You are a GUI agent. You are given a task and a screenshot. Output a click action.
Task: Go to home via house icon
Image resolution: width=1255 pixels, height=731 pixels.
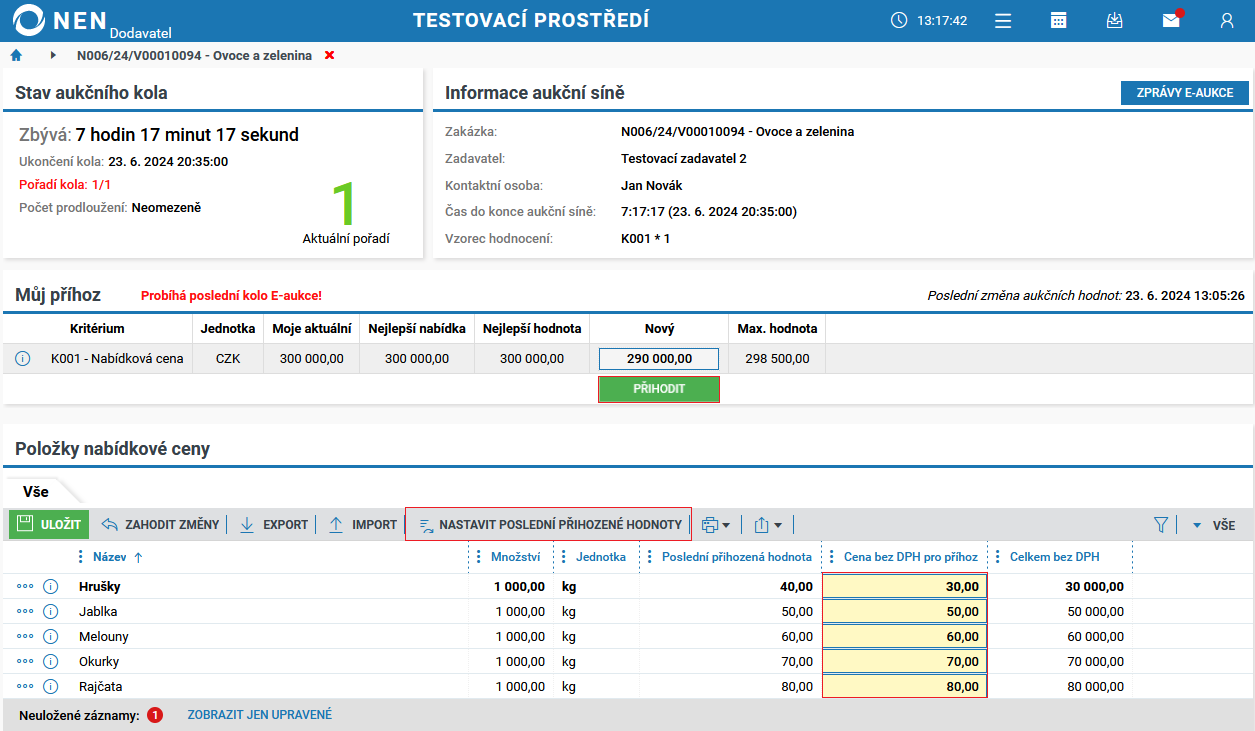[15, 55]
